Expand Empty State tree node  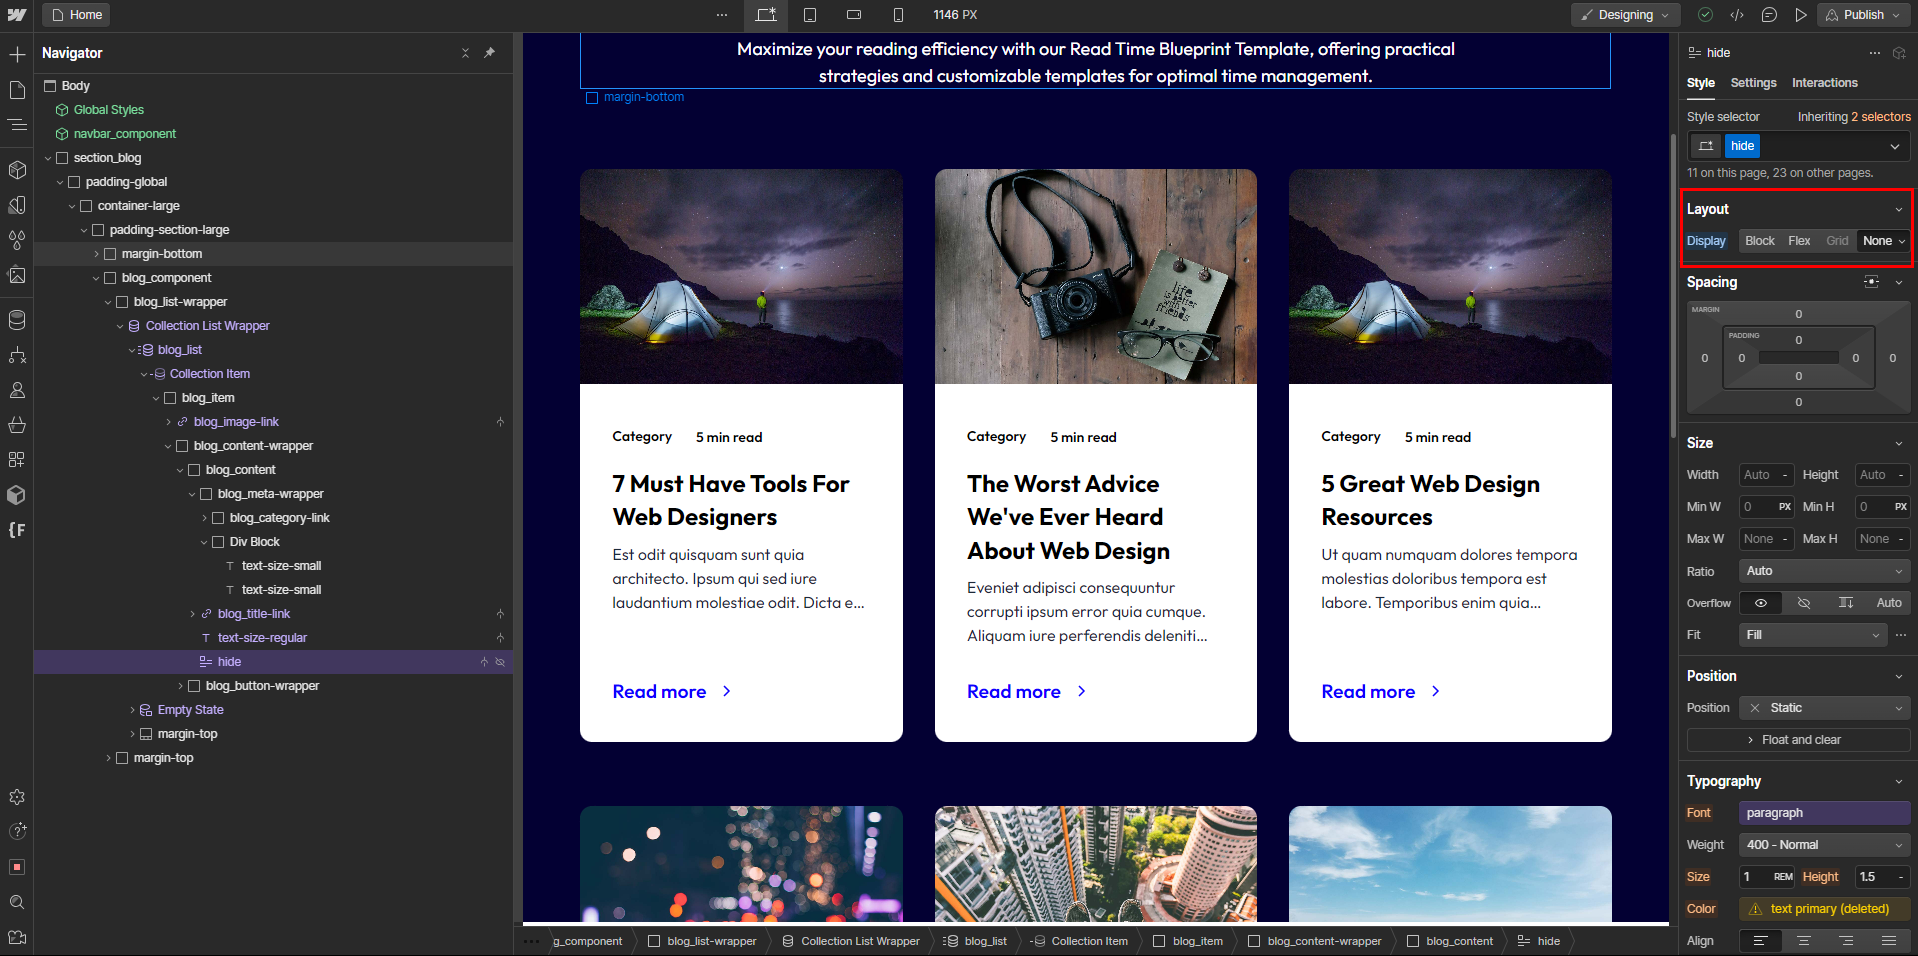click(133, 710)
